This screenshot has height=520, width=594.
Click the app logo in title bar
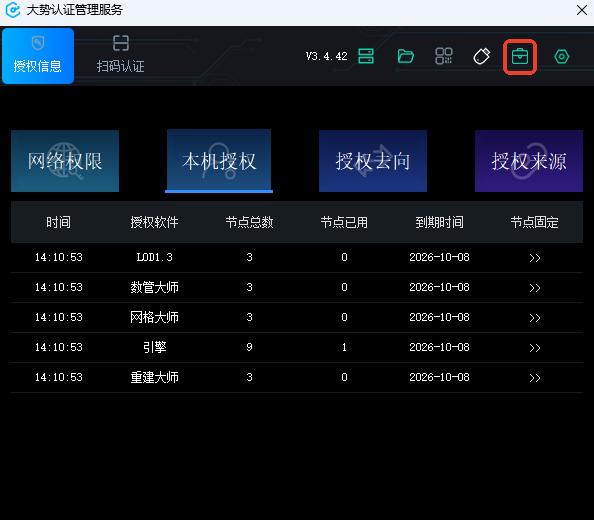(13, 10)
